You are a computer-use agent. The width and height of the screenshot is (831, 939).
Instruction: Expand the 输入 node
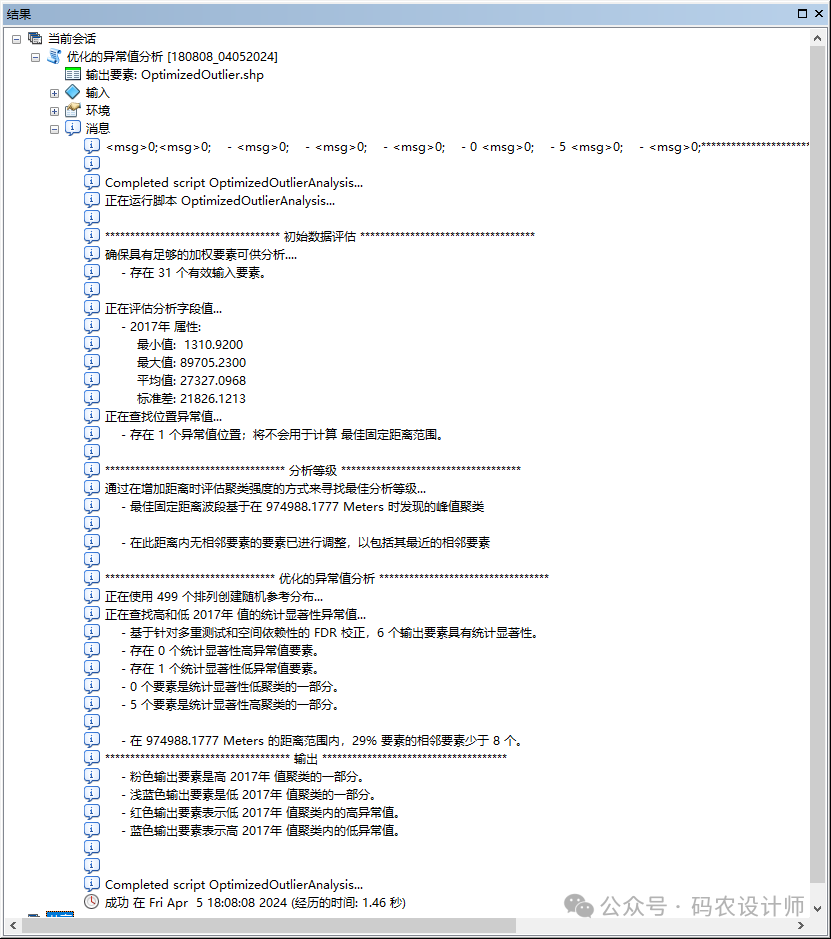[55, 93]
